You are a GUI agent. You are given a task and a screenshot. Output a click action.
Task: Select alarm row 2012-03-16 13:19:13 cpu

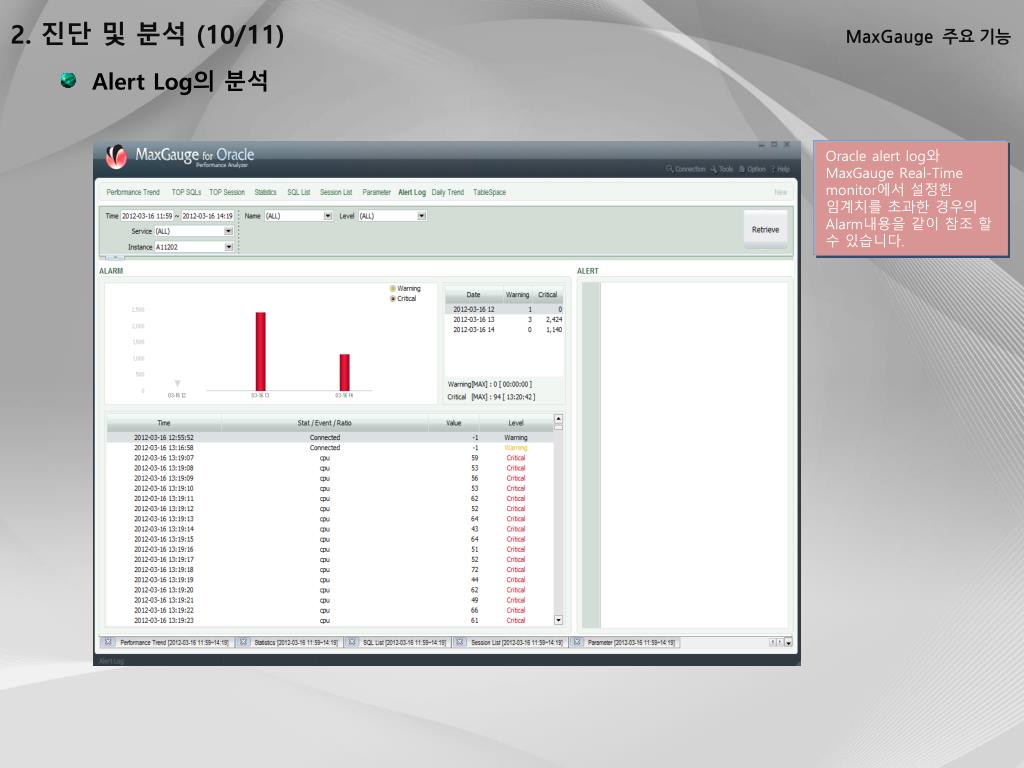point(330,519)
